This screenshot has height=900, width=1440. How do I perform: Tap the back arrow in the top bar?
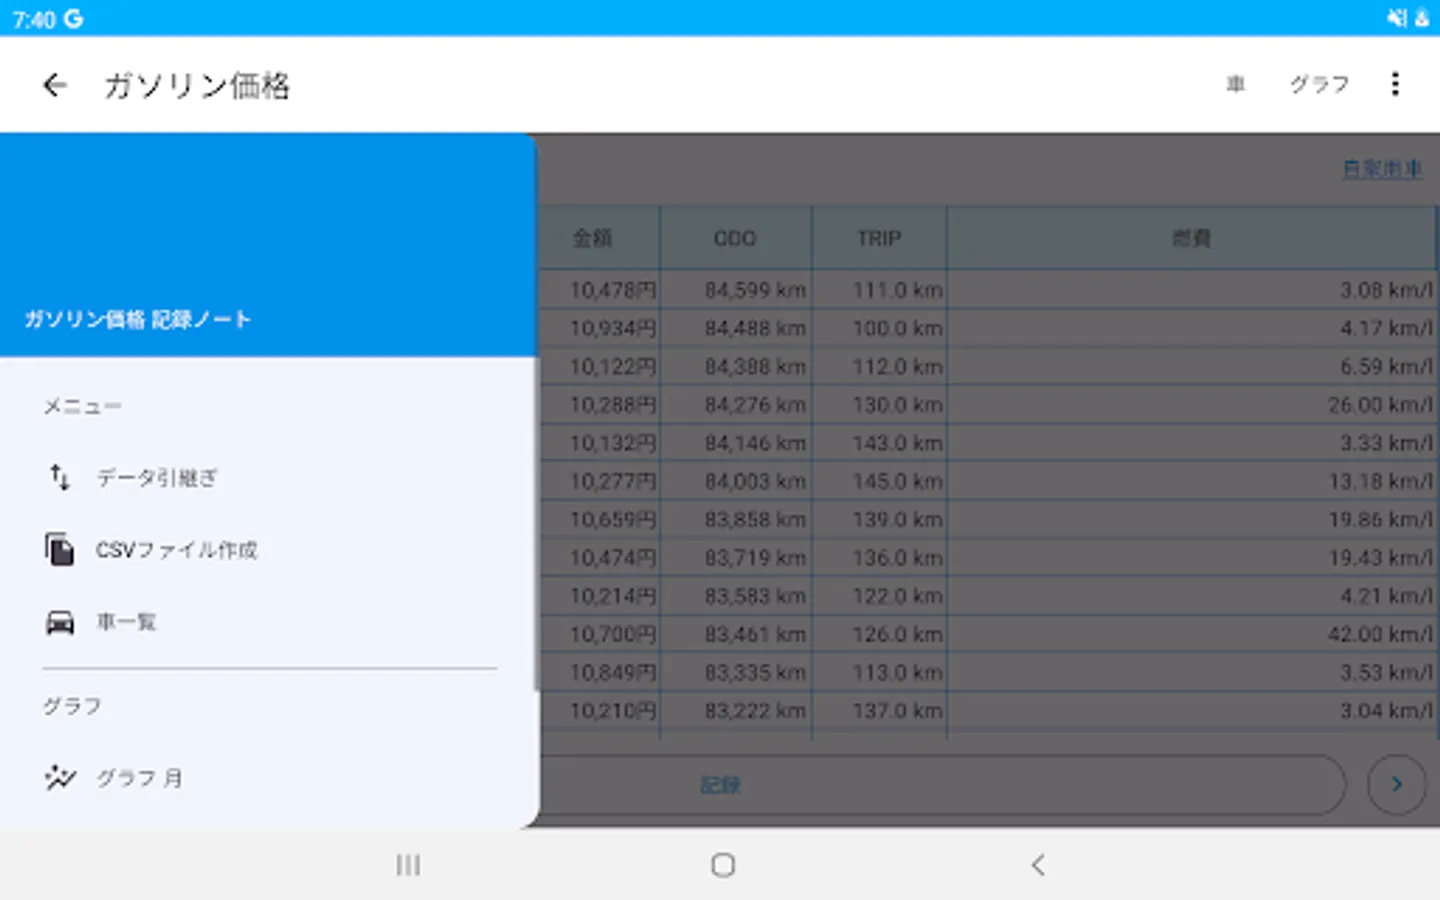click(55, 85)
